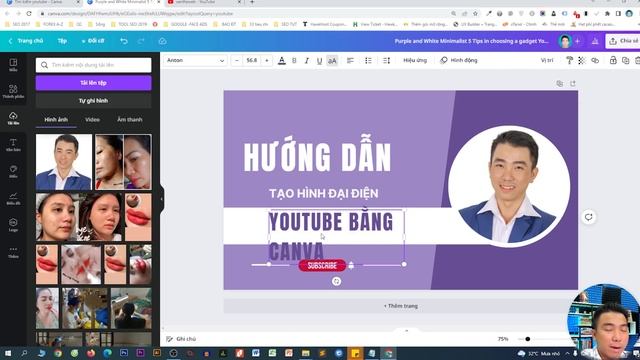Open the text color picker (A icon)

tap(282, 60)
